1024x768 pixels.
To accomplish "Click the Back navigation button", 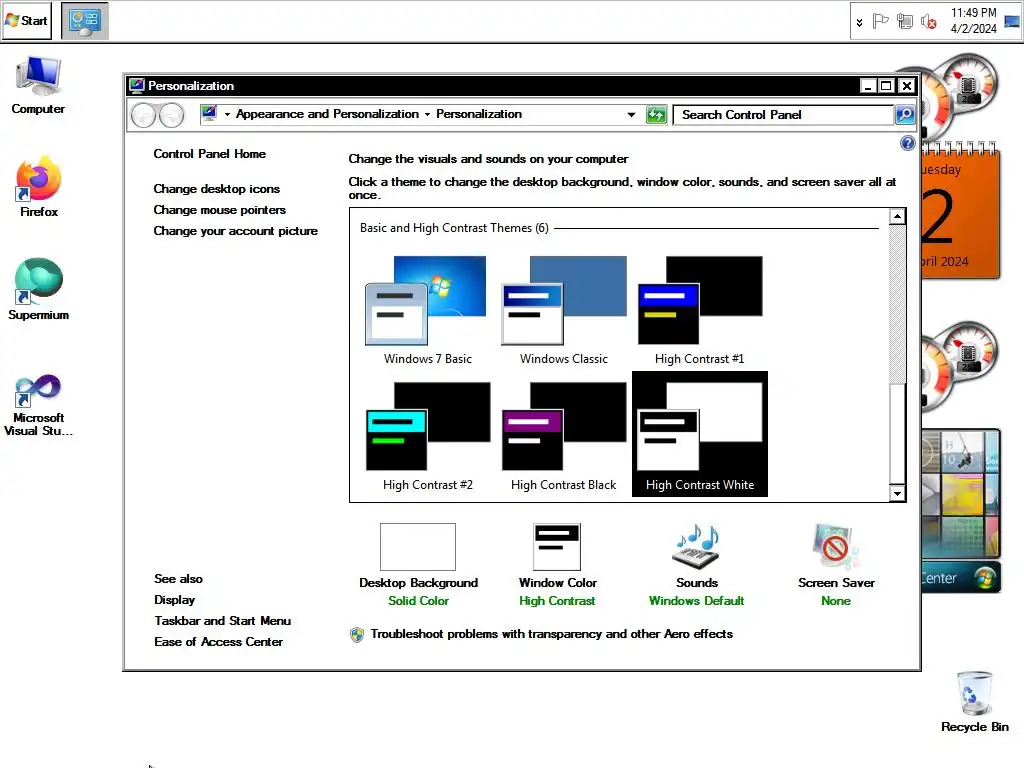I will coord(143,116).
